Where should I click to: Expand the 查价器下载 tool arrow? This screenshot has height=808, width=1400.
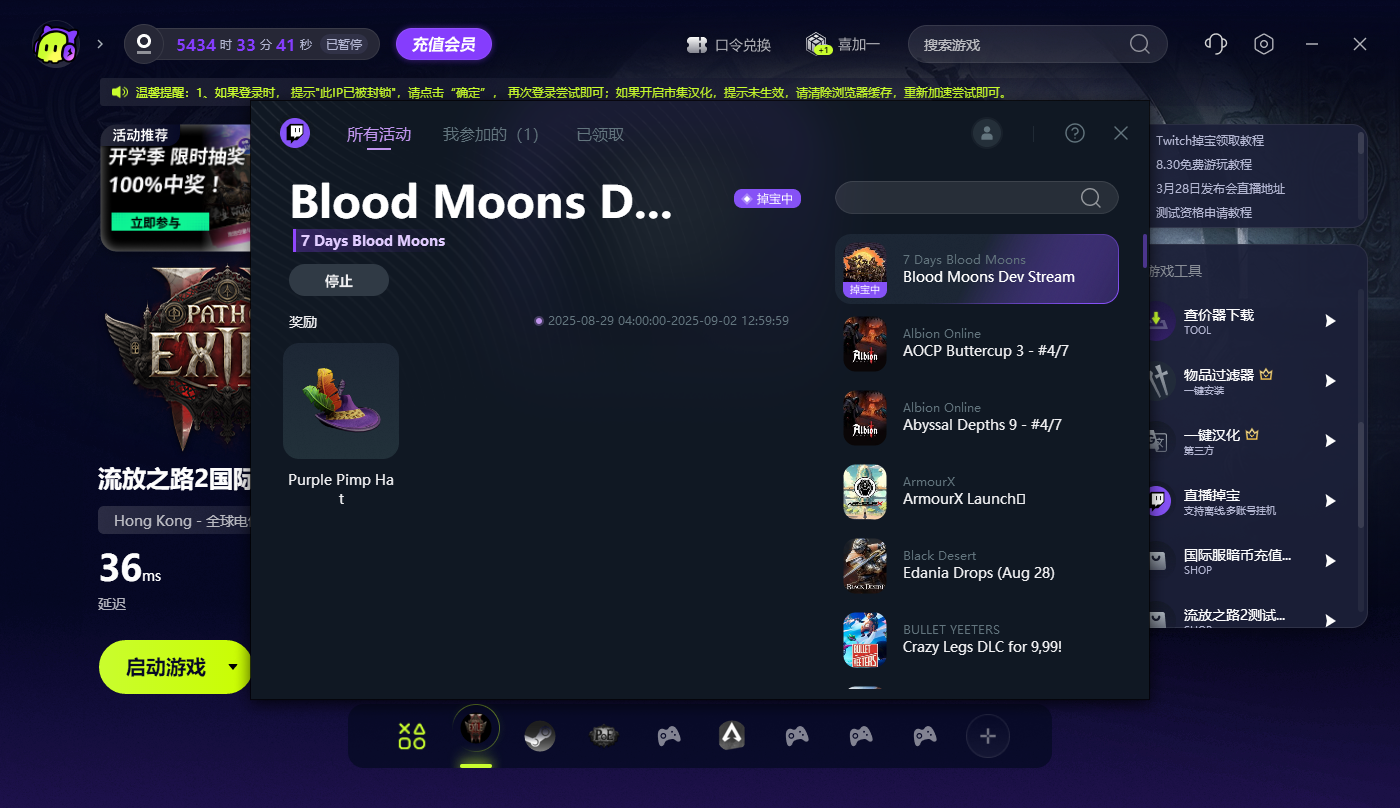click(1330, 321)
